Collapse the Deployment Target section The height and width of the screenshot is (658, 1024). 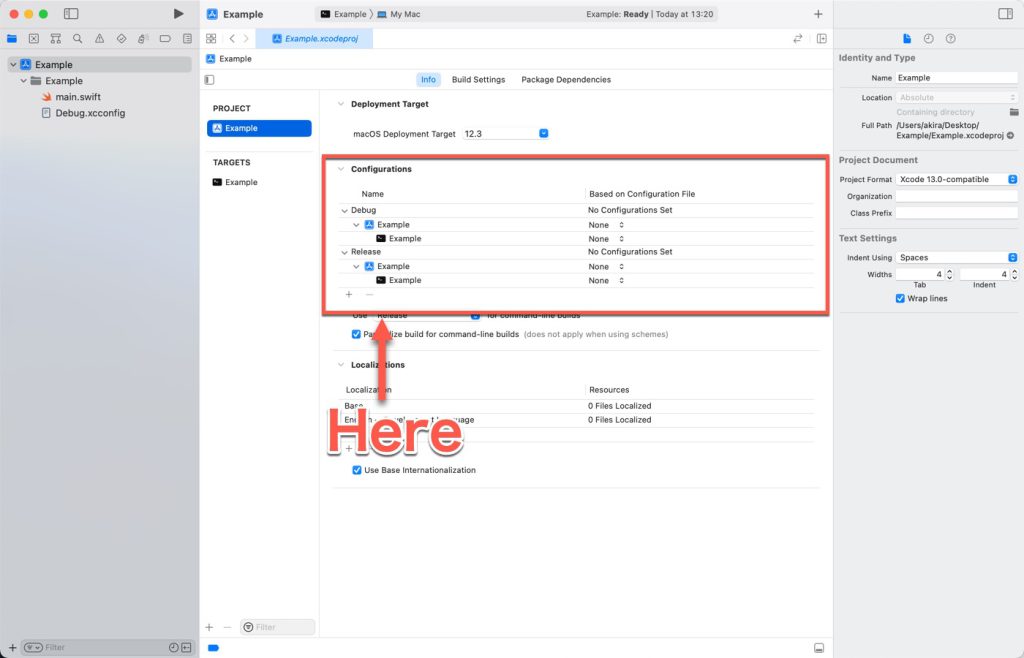click(x=340, y=104)
